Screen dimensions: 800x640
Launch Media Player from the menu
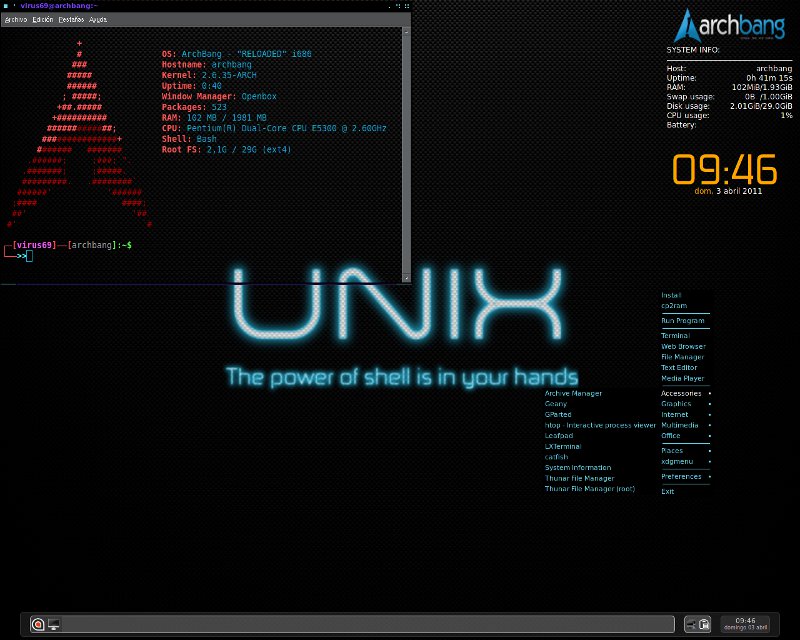pos(685,378)
